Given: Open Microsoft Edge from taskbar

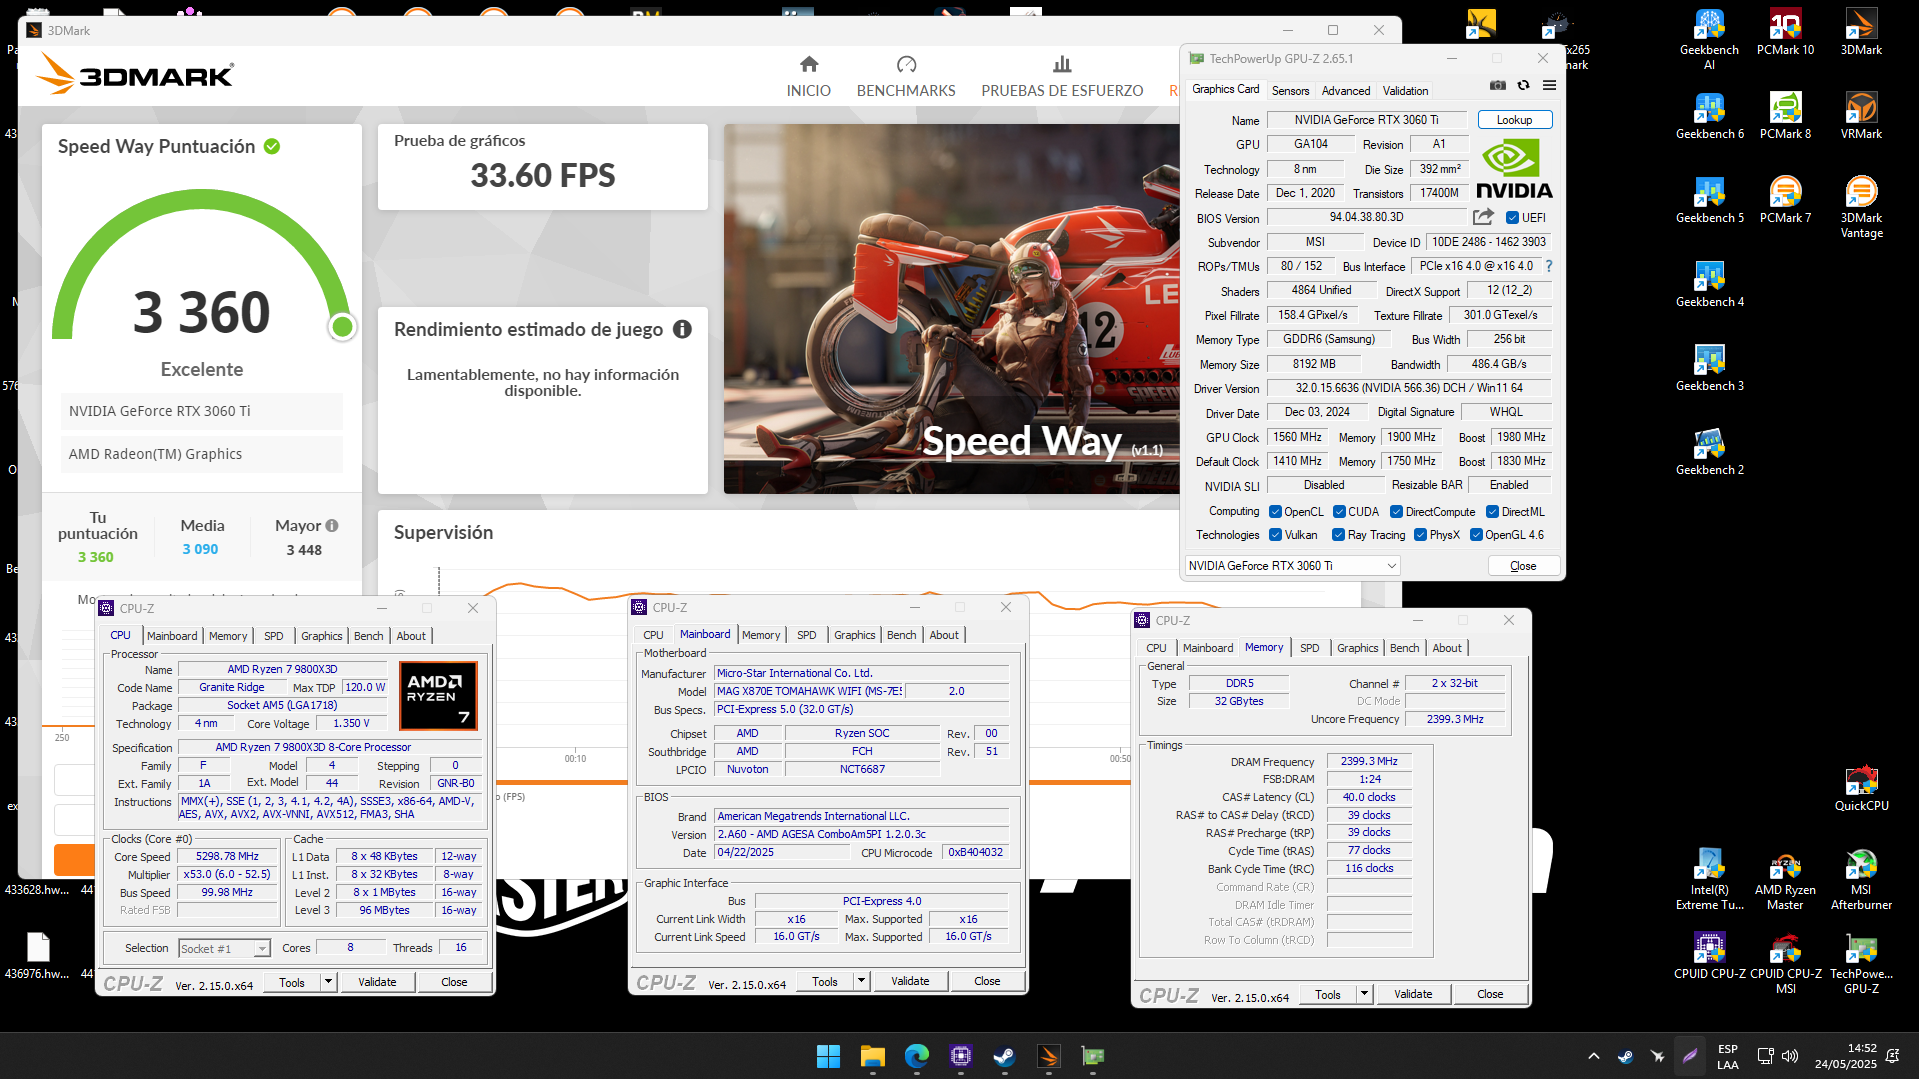Looking at the screenshot, I should (917, 1056).
